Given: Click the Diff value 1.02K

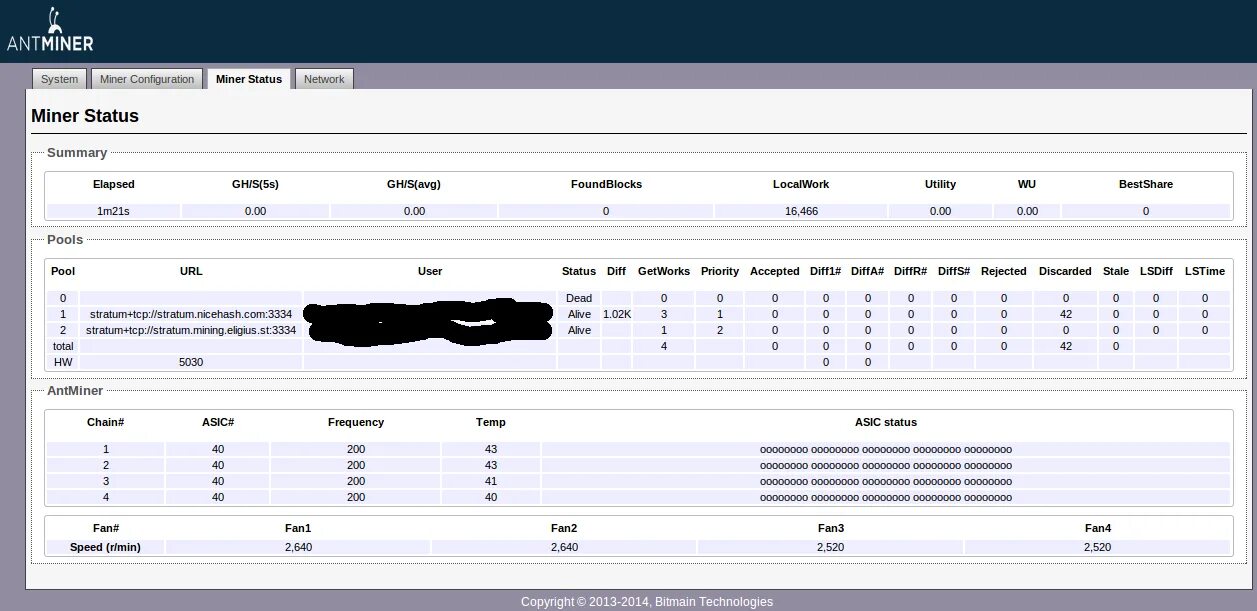Looking at the screenshot, I should [617, 314].
